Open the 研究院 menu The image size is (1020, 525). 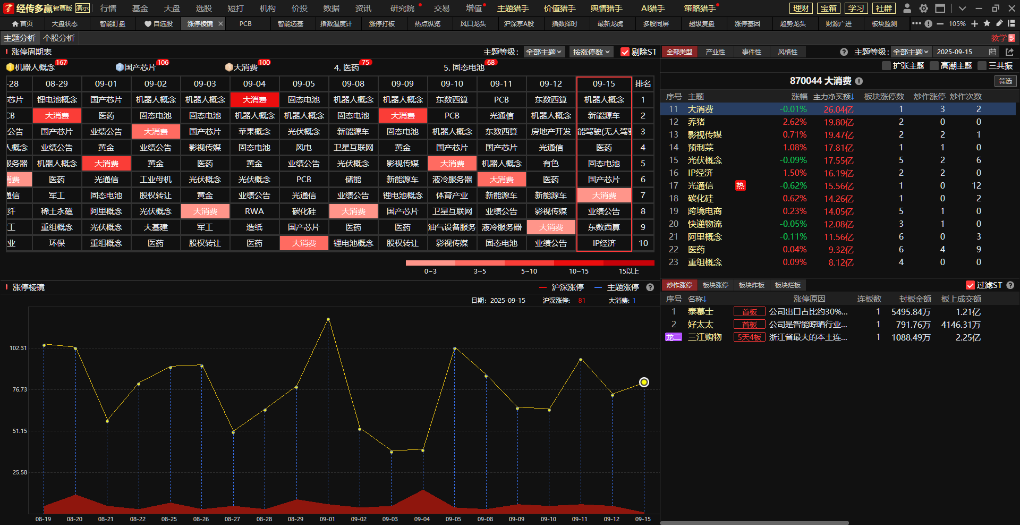coord(402,8)
